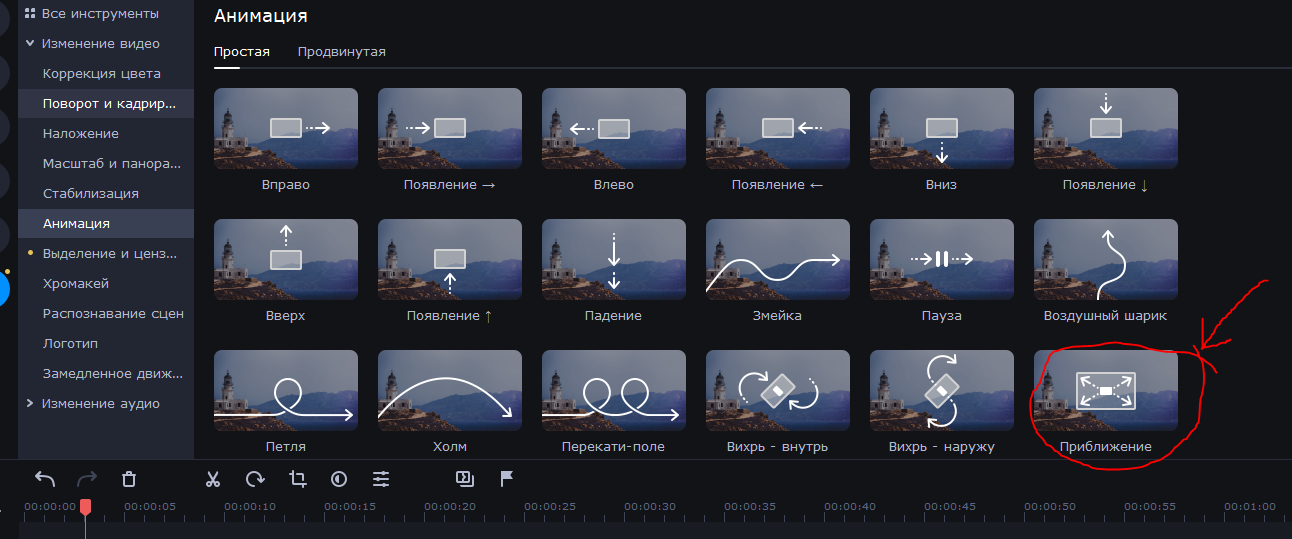Click timeline ruler at 00:00:10

tap(250, 507)
